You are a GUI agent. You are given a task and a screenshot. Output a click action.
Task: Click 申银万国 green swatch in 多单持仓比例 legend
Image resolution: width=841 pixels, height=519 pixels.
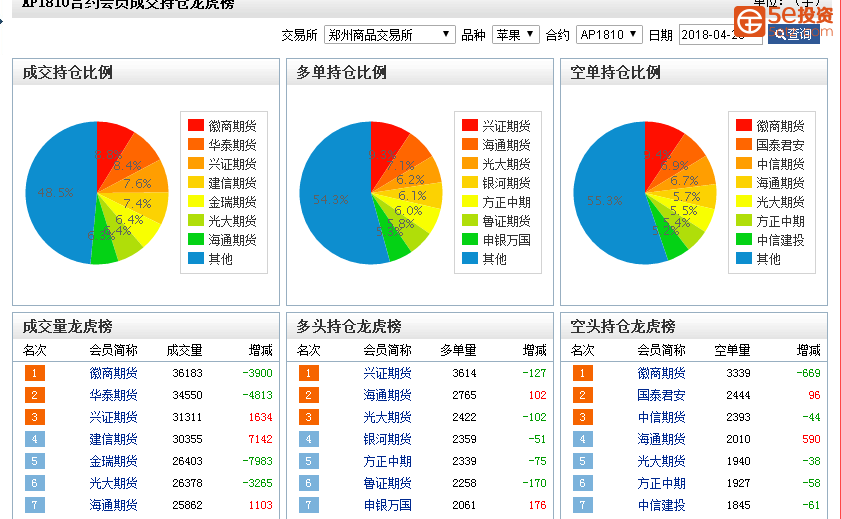coord(470,240)
